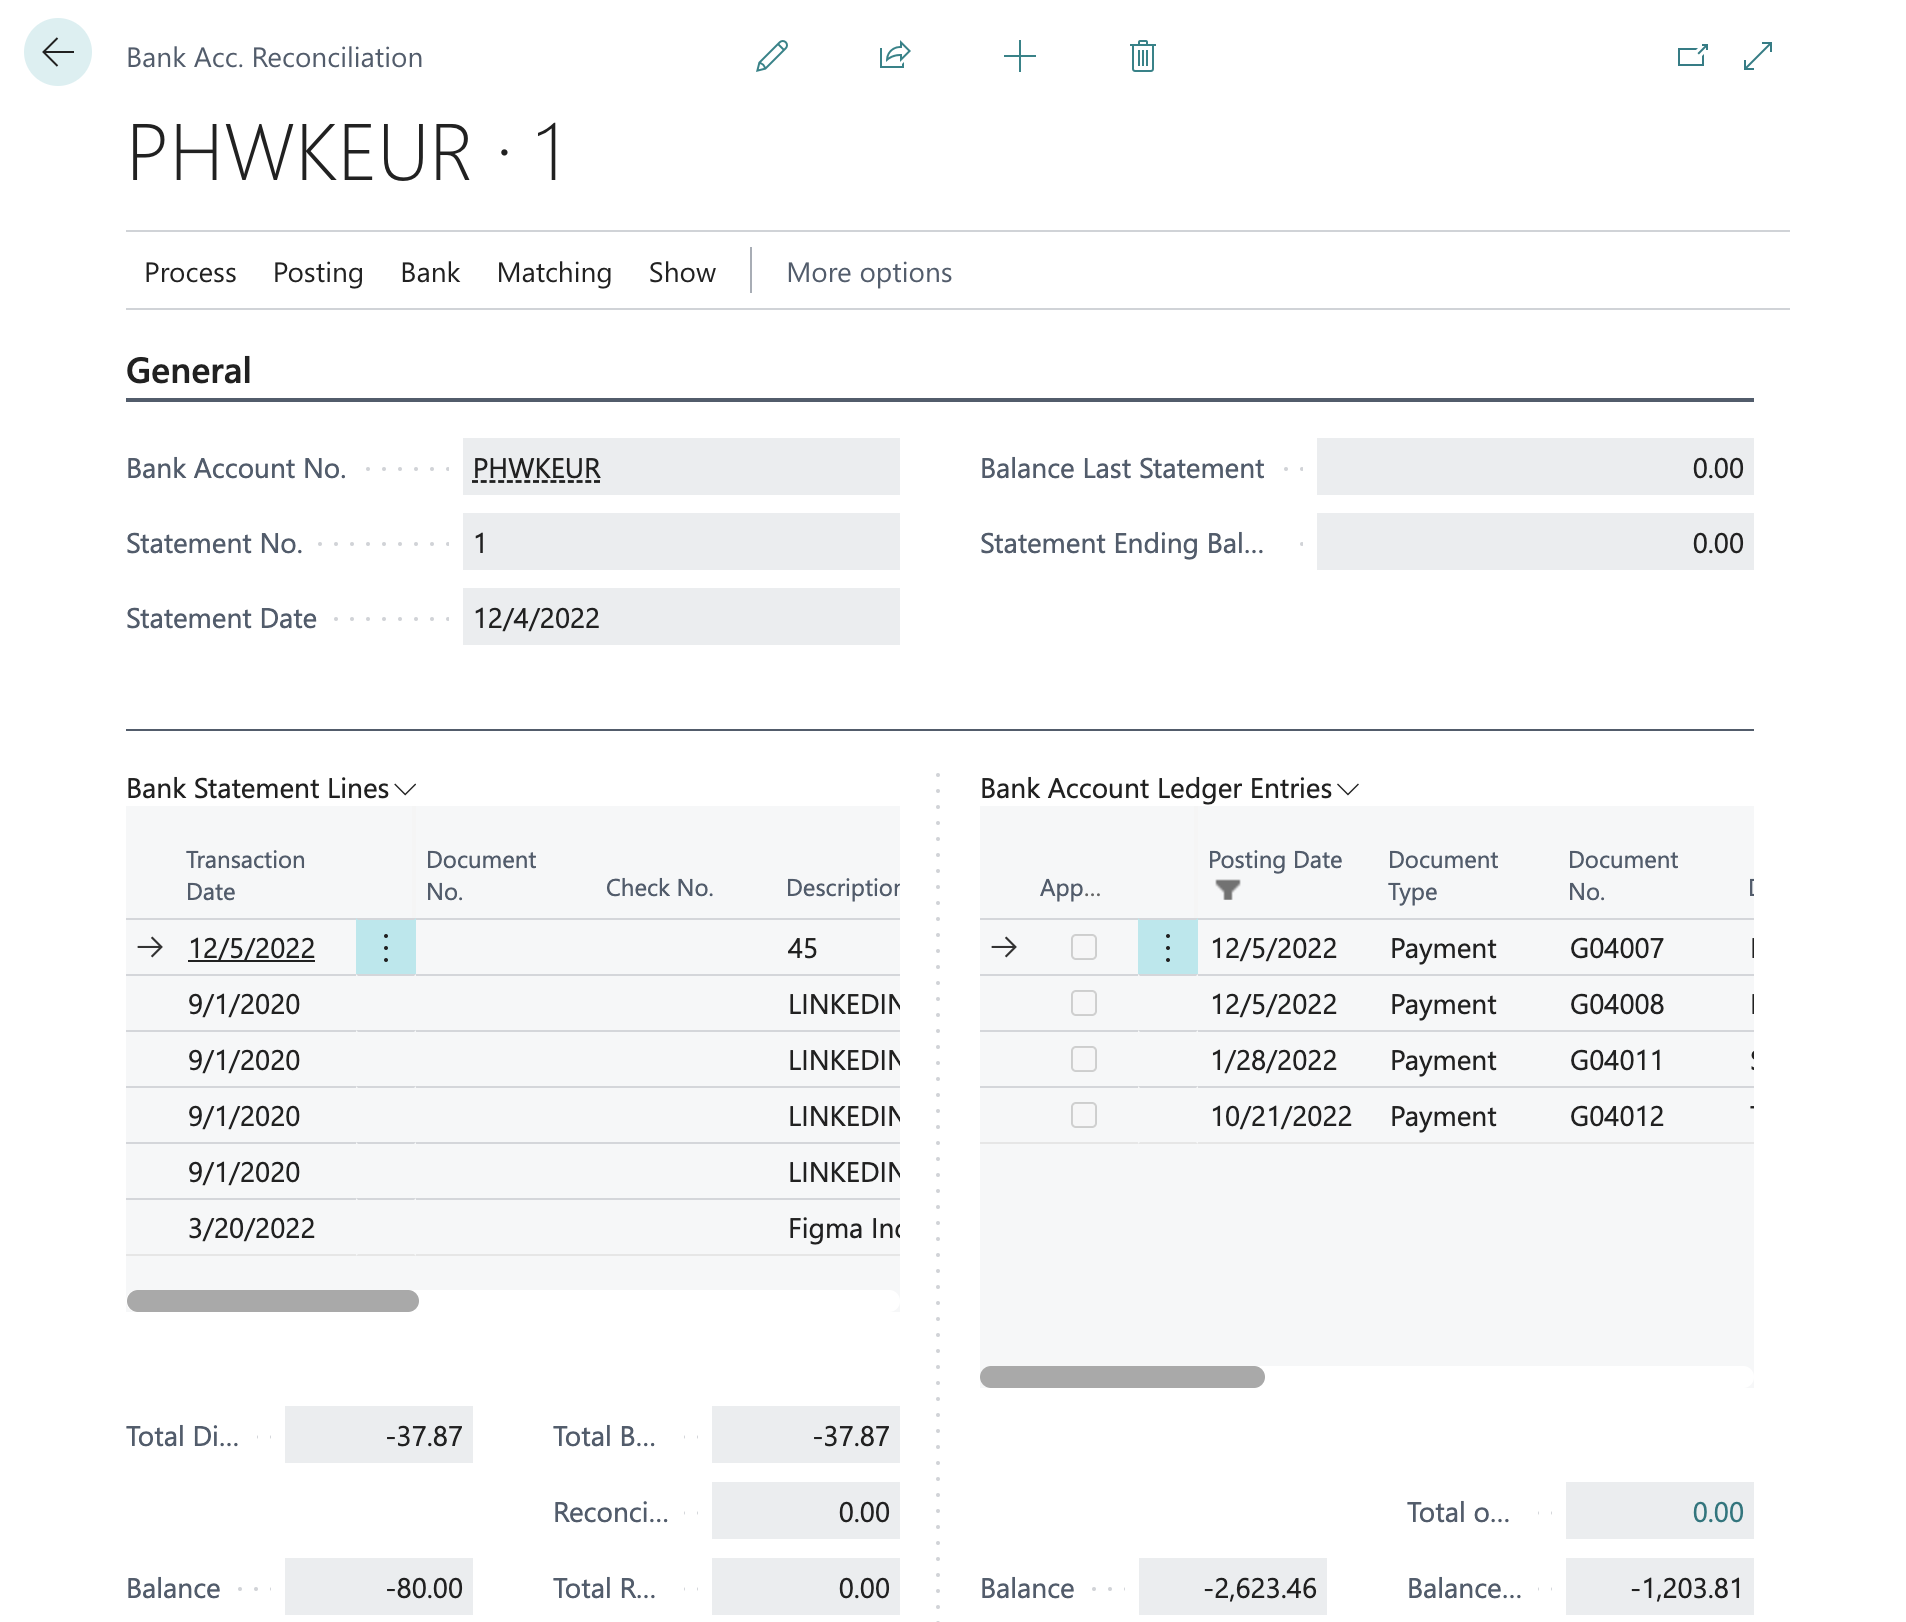This screenshot has width=1906, height=1622.
Task: Click the Statement Ending Balance field
Action: click(1535, 542)
